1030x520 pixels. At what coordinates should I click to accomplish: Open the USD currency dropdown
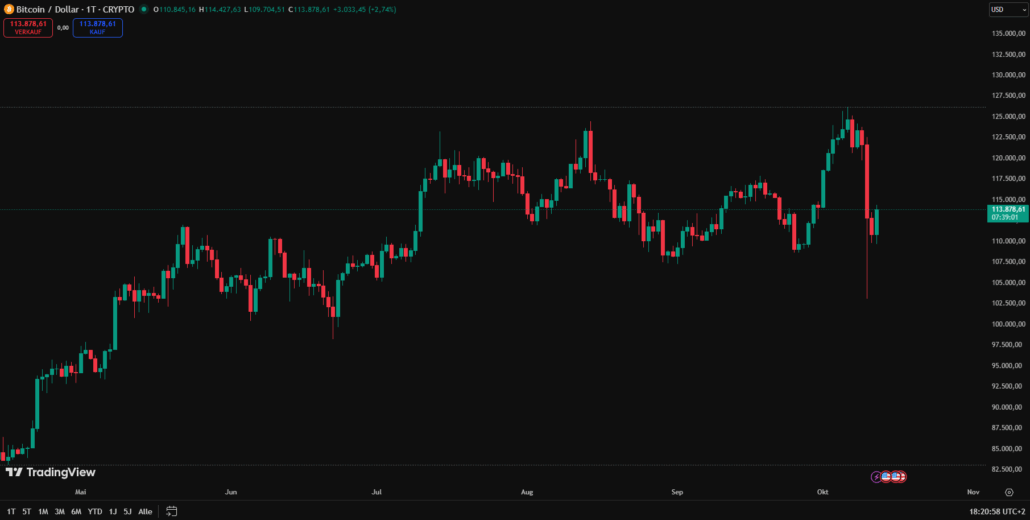coord(1002,9)
